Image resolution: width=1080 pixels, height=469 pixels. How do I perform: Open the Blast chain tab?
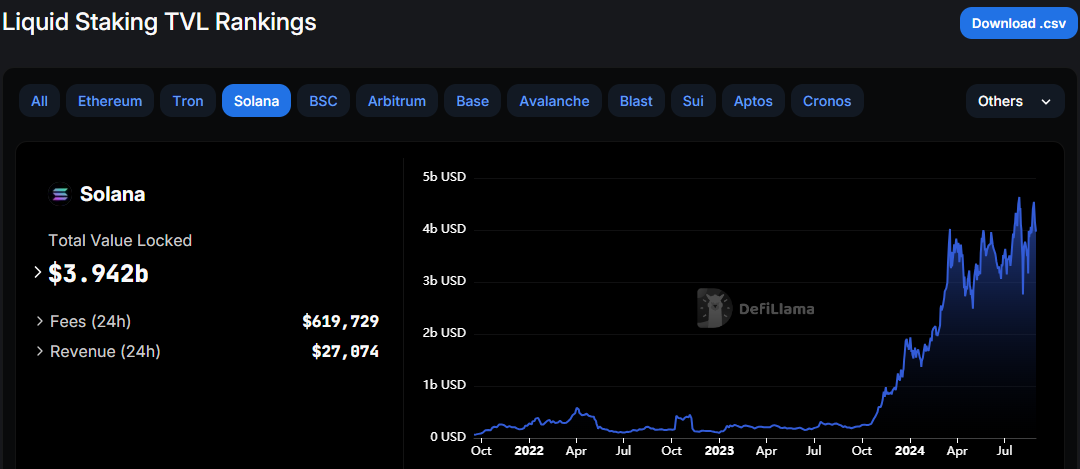click(x=636, y=101)
